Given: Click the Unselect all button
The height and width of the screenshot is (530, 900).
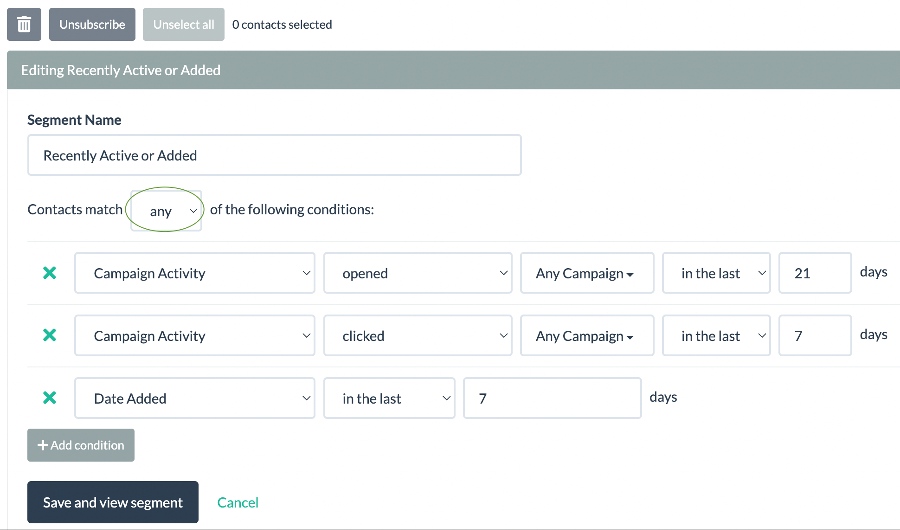Looking at the screenshot, I should (184, 25).
